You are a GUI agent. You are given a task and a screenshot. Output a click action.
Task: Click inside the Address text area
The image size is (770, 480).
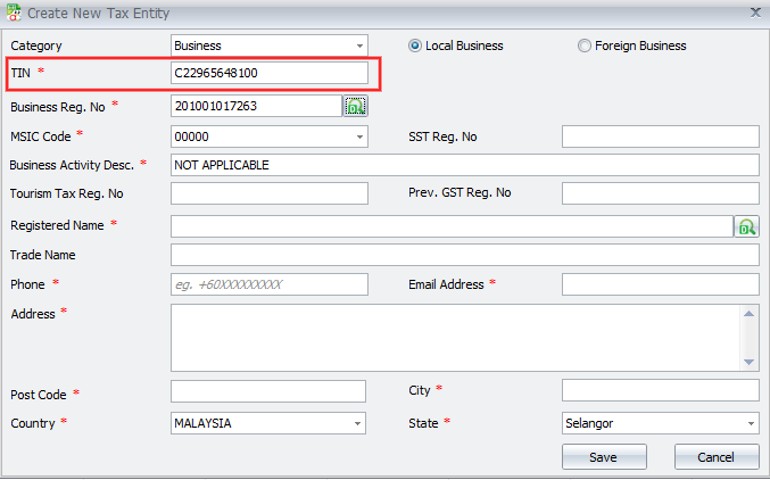tap(455, 337)
